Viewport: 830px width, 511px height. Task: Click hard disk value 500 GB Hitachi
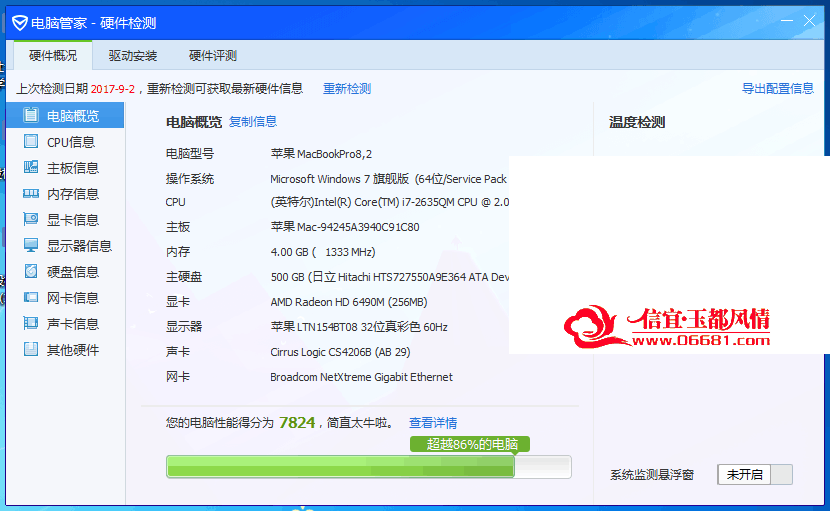click(390, 277)
